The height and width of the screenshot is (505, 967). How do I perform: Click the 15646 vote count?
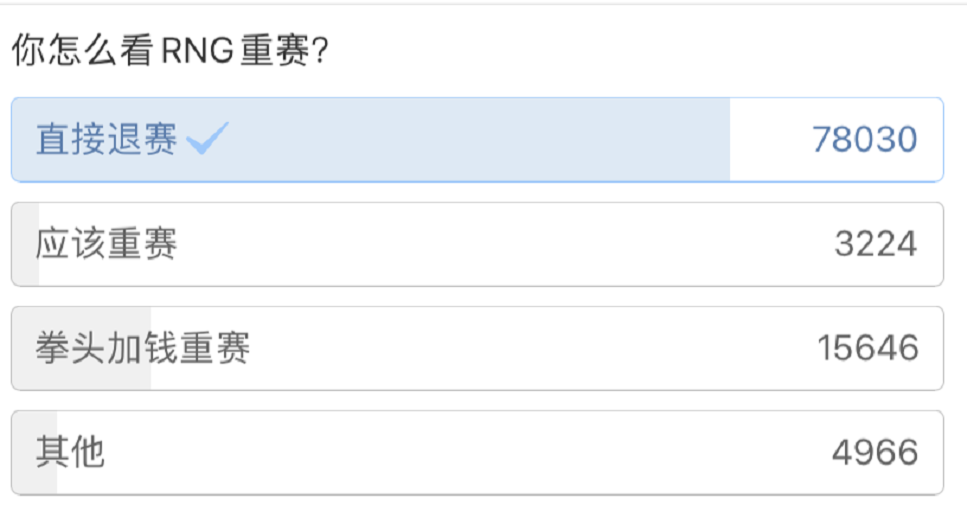(867, 348)
